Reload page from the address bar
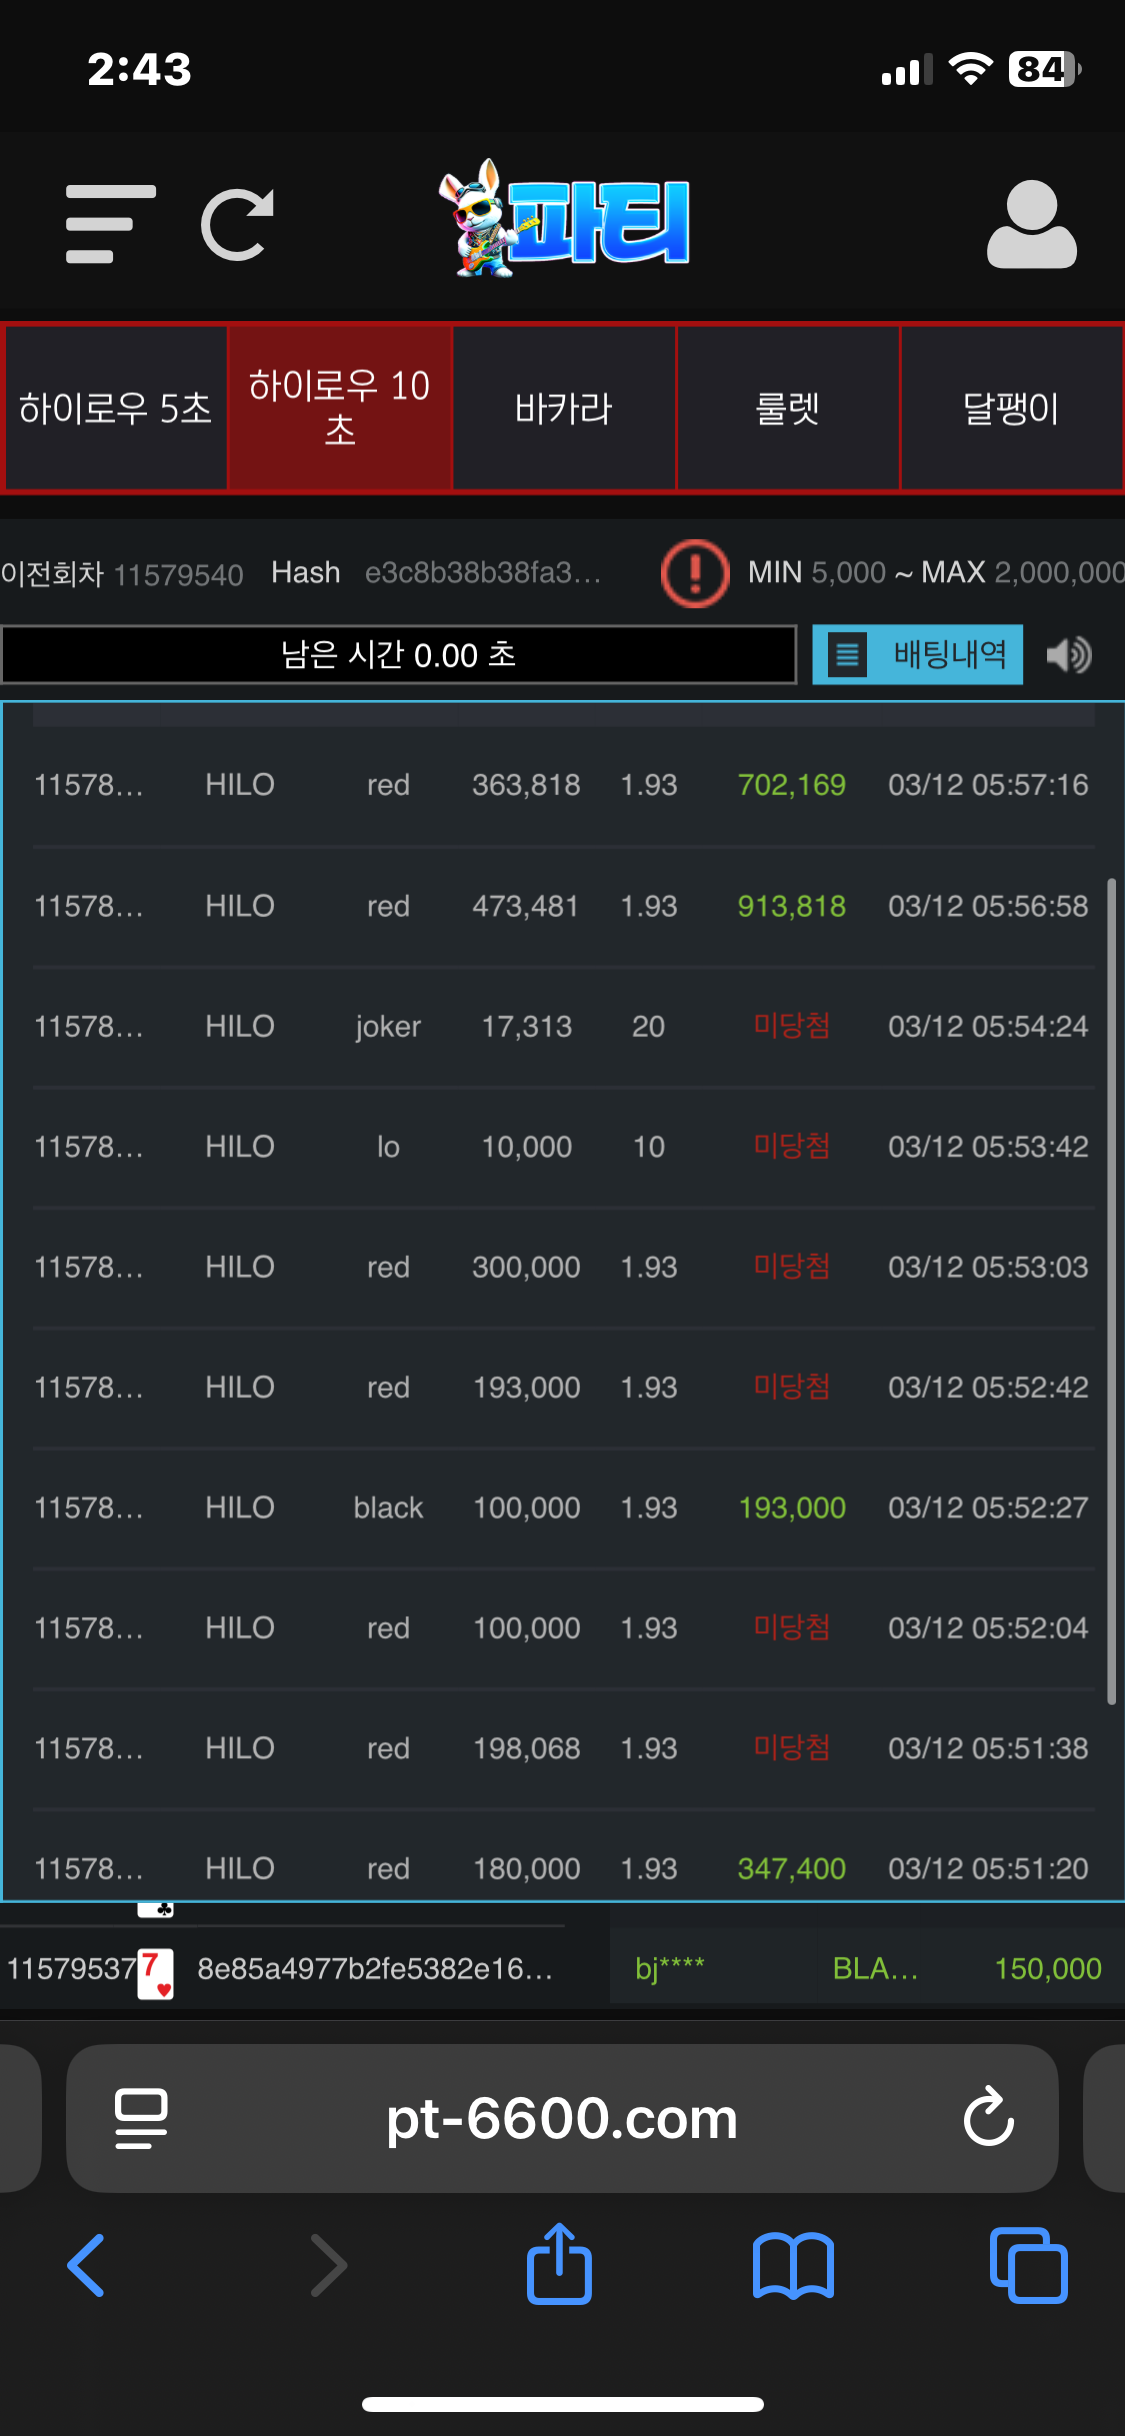 (988, 2117)
